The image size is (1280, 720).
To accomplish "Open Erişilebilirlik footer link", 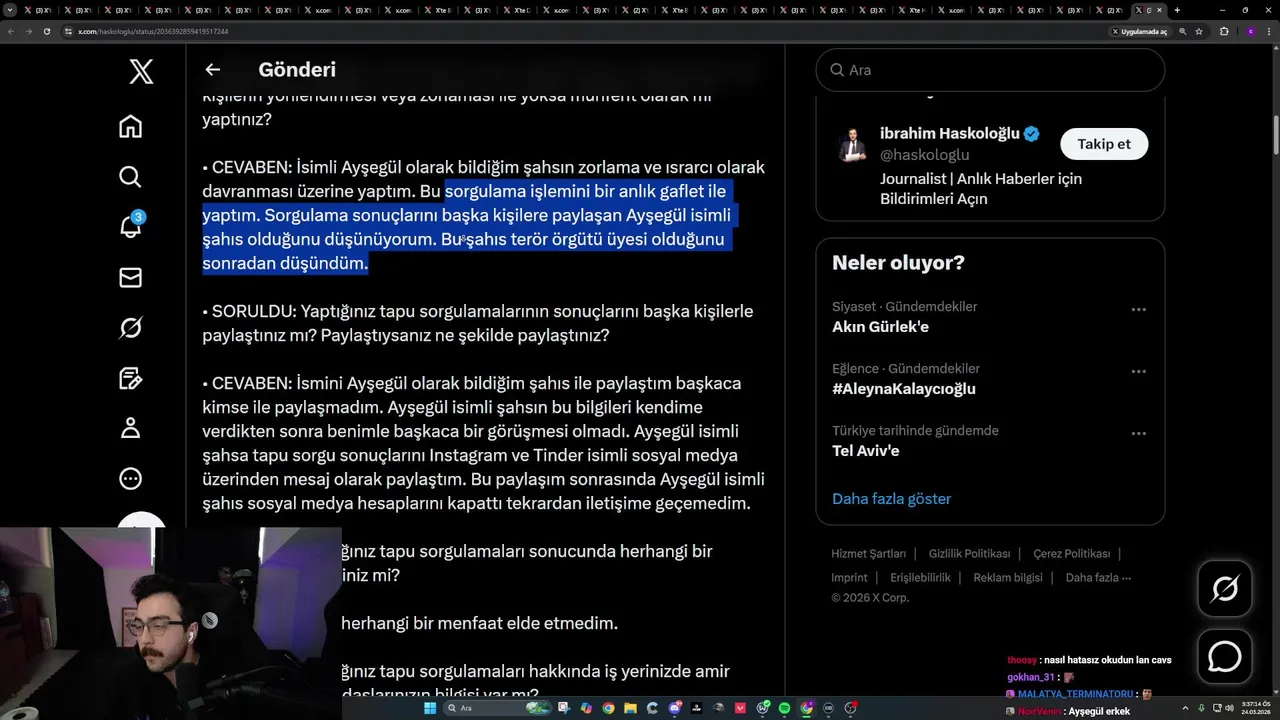I will (920, 578).
